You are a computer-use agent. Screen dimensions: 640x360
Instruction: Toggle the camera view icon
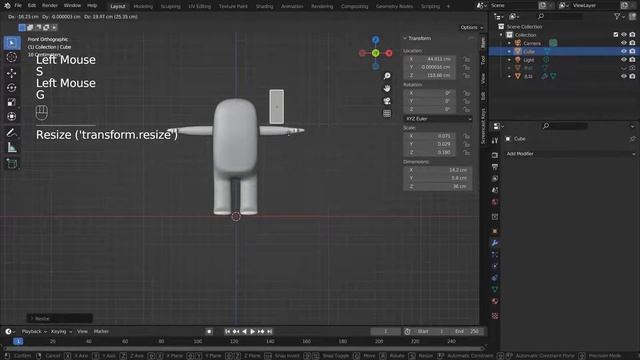(387, 101)
